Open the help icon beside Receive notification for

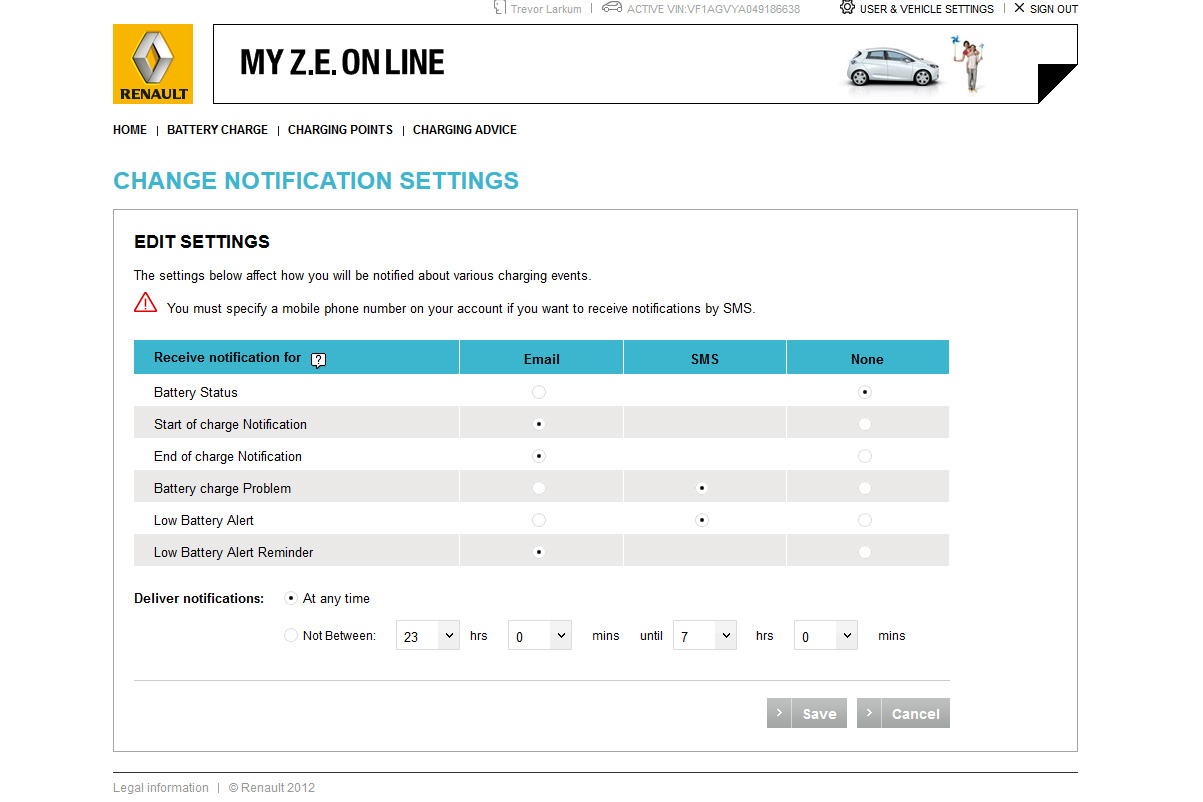(x=319, y=360)
